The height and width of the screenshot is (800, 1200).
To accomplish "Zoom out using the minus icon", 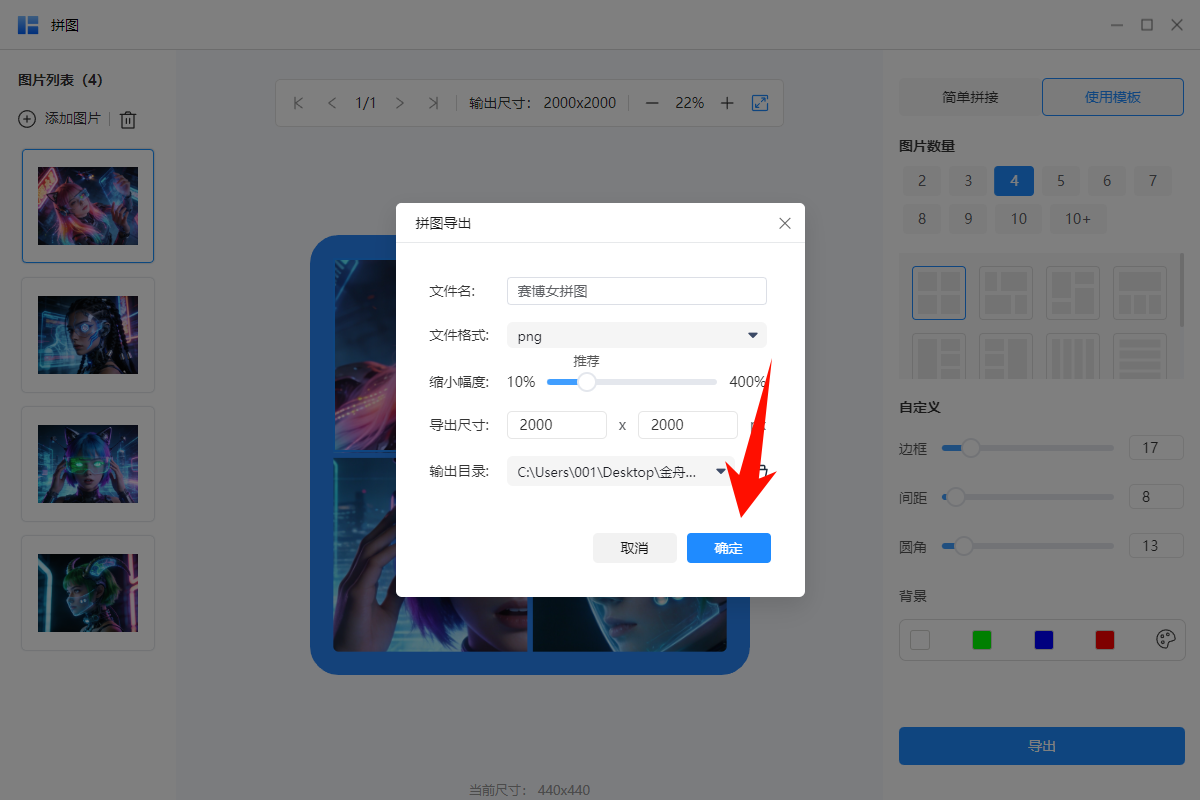I will 651,102.
